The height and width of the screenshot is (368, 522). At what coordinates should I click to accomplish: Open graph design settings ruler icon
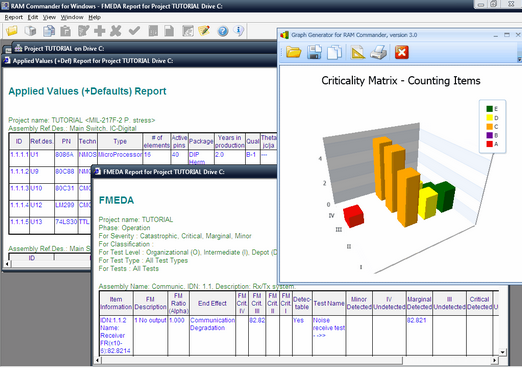click(358, 52)
